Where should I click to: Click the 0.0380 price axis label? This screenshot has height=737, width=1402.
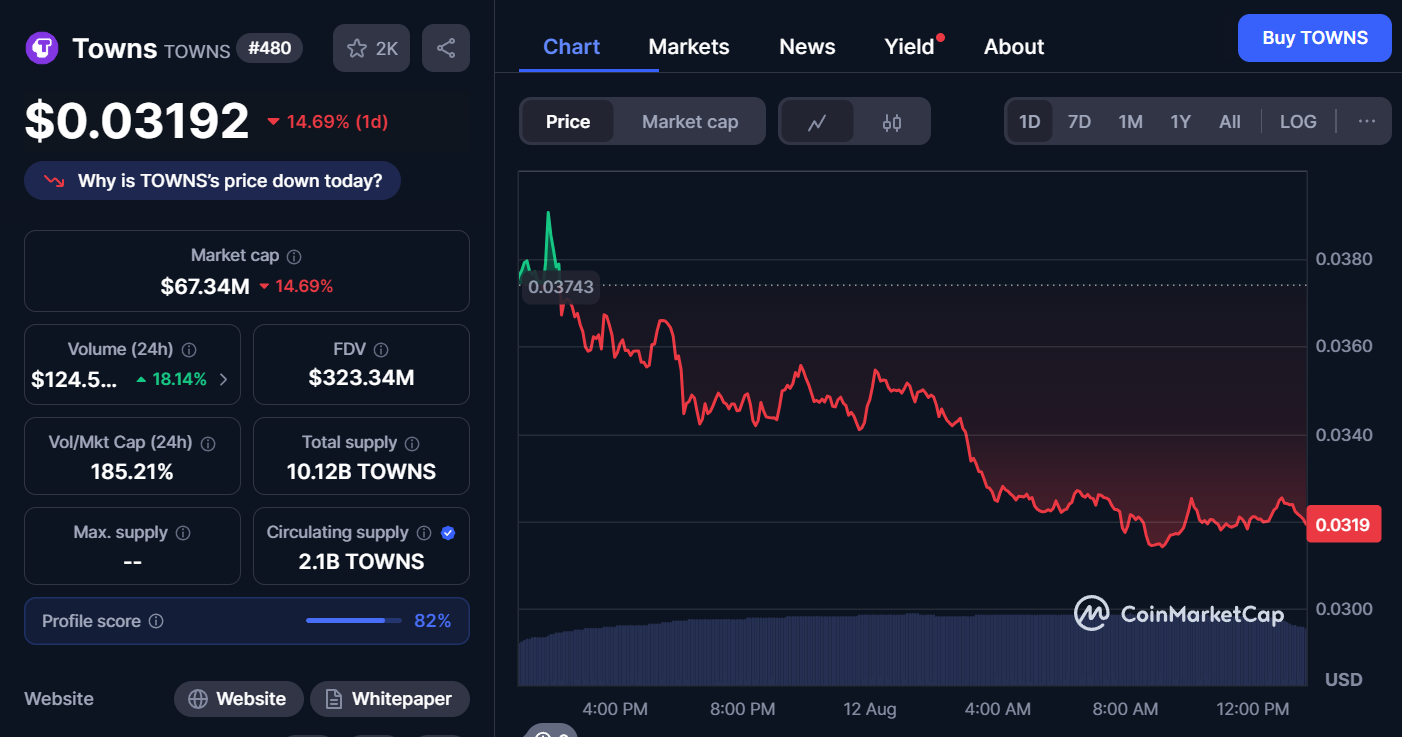pyautogui.click(x=1344, y=259)
